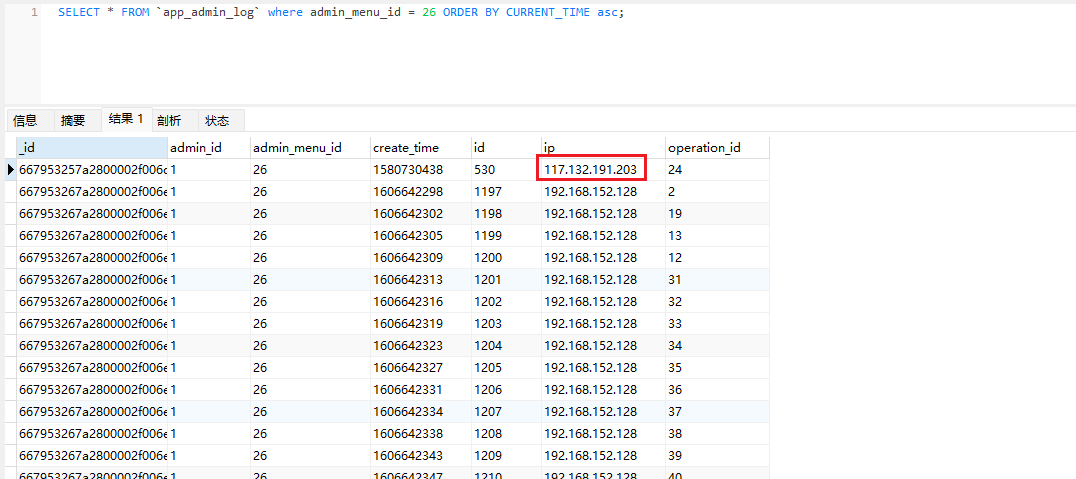
Task: Click the SQL query text in editor
Action: point(341,12)
